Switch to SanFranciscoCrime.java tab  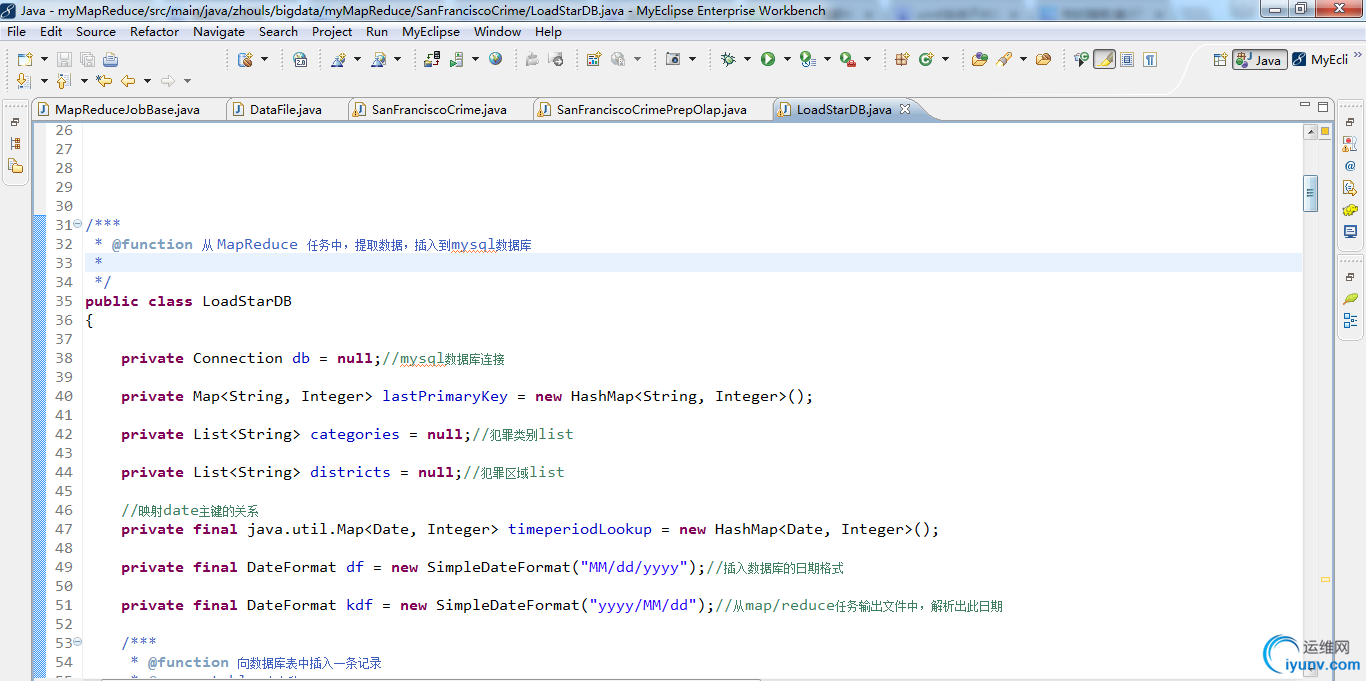(438, 110)
